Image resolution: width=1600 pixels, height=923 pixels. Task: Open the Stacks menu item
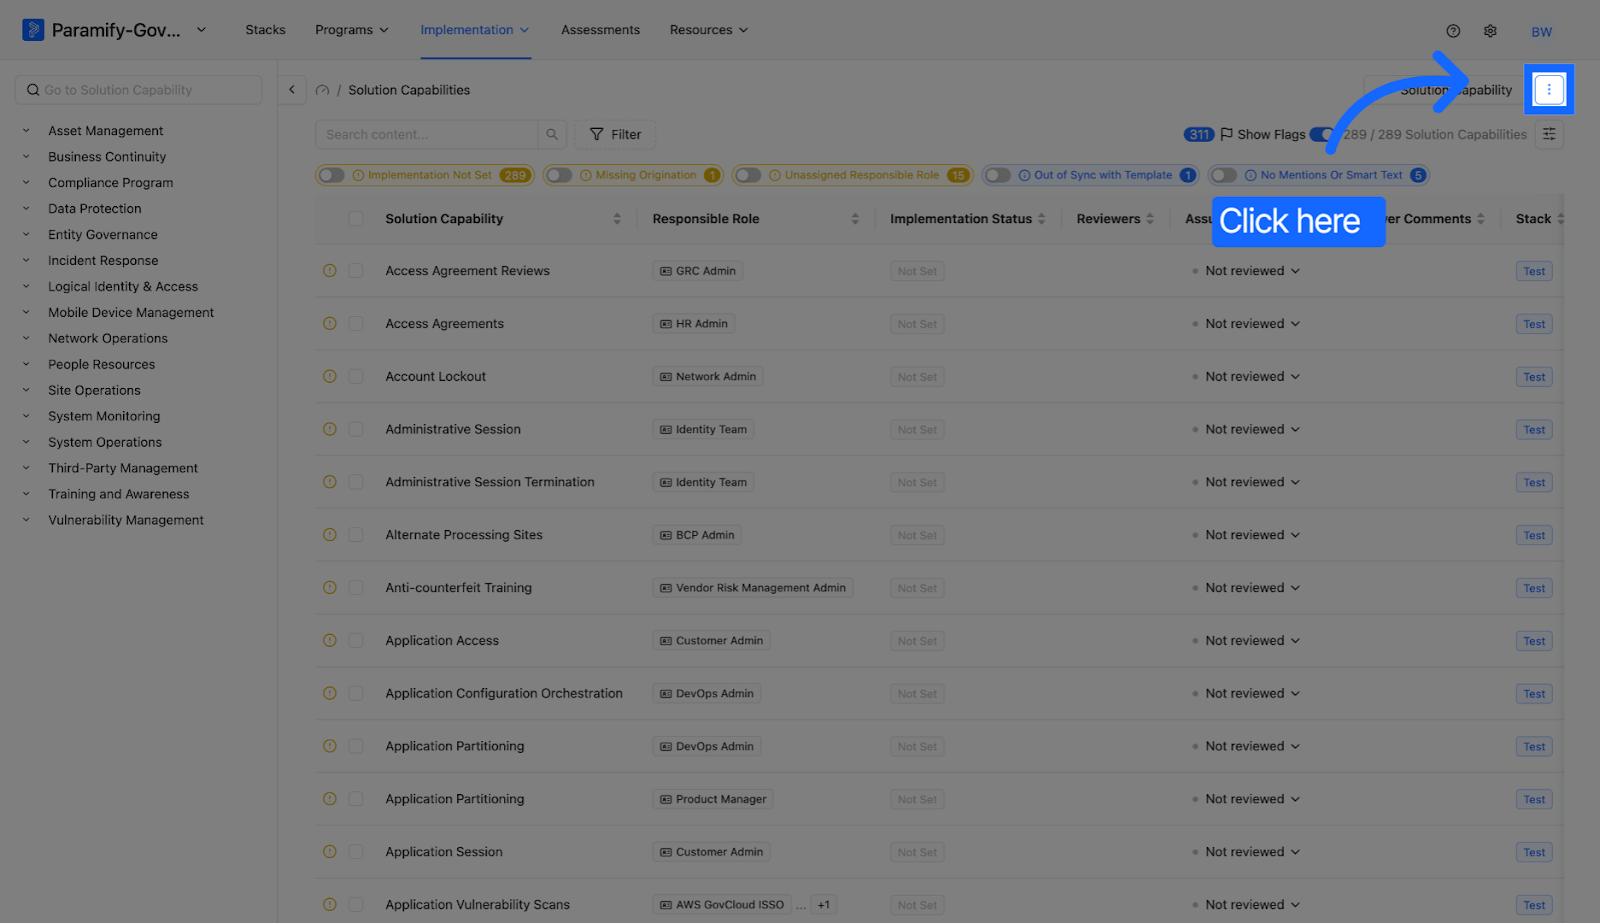click(265, 30)
